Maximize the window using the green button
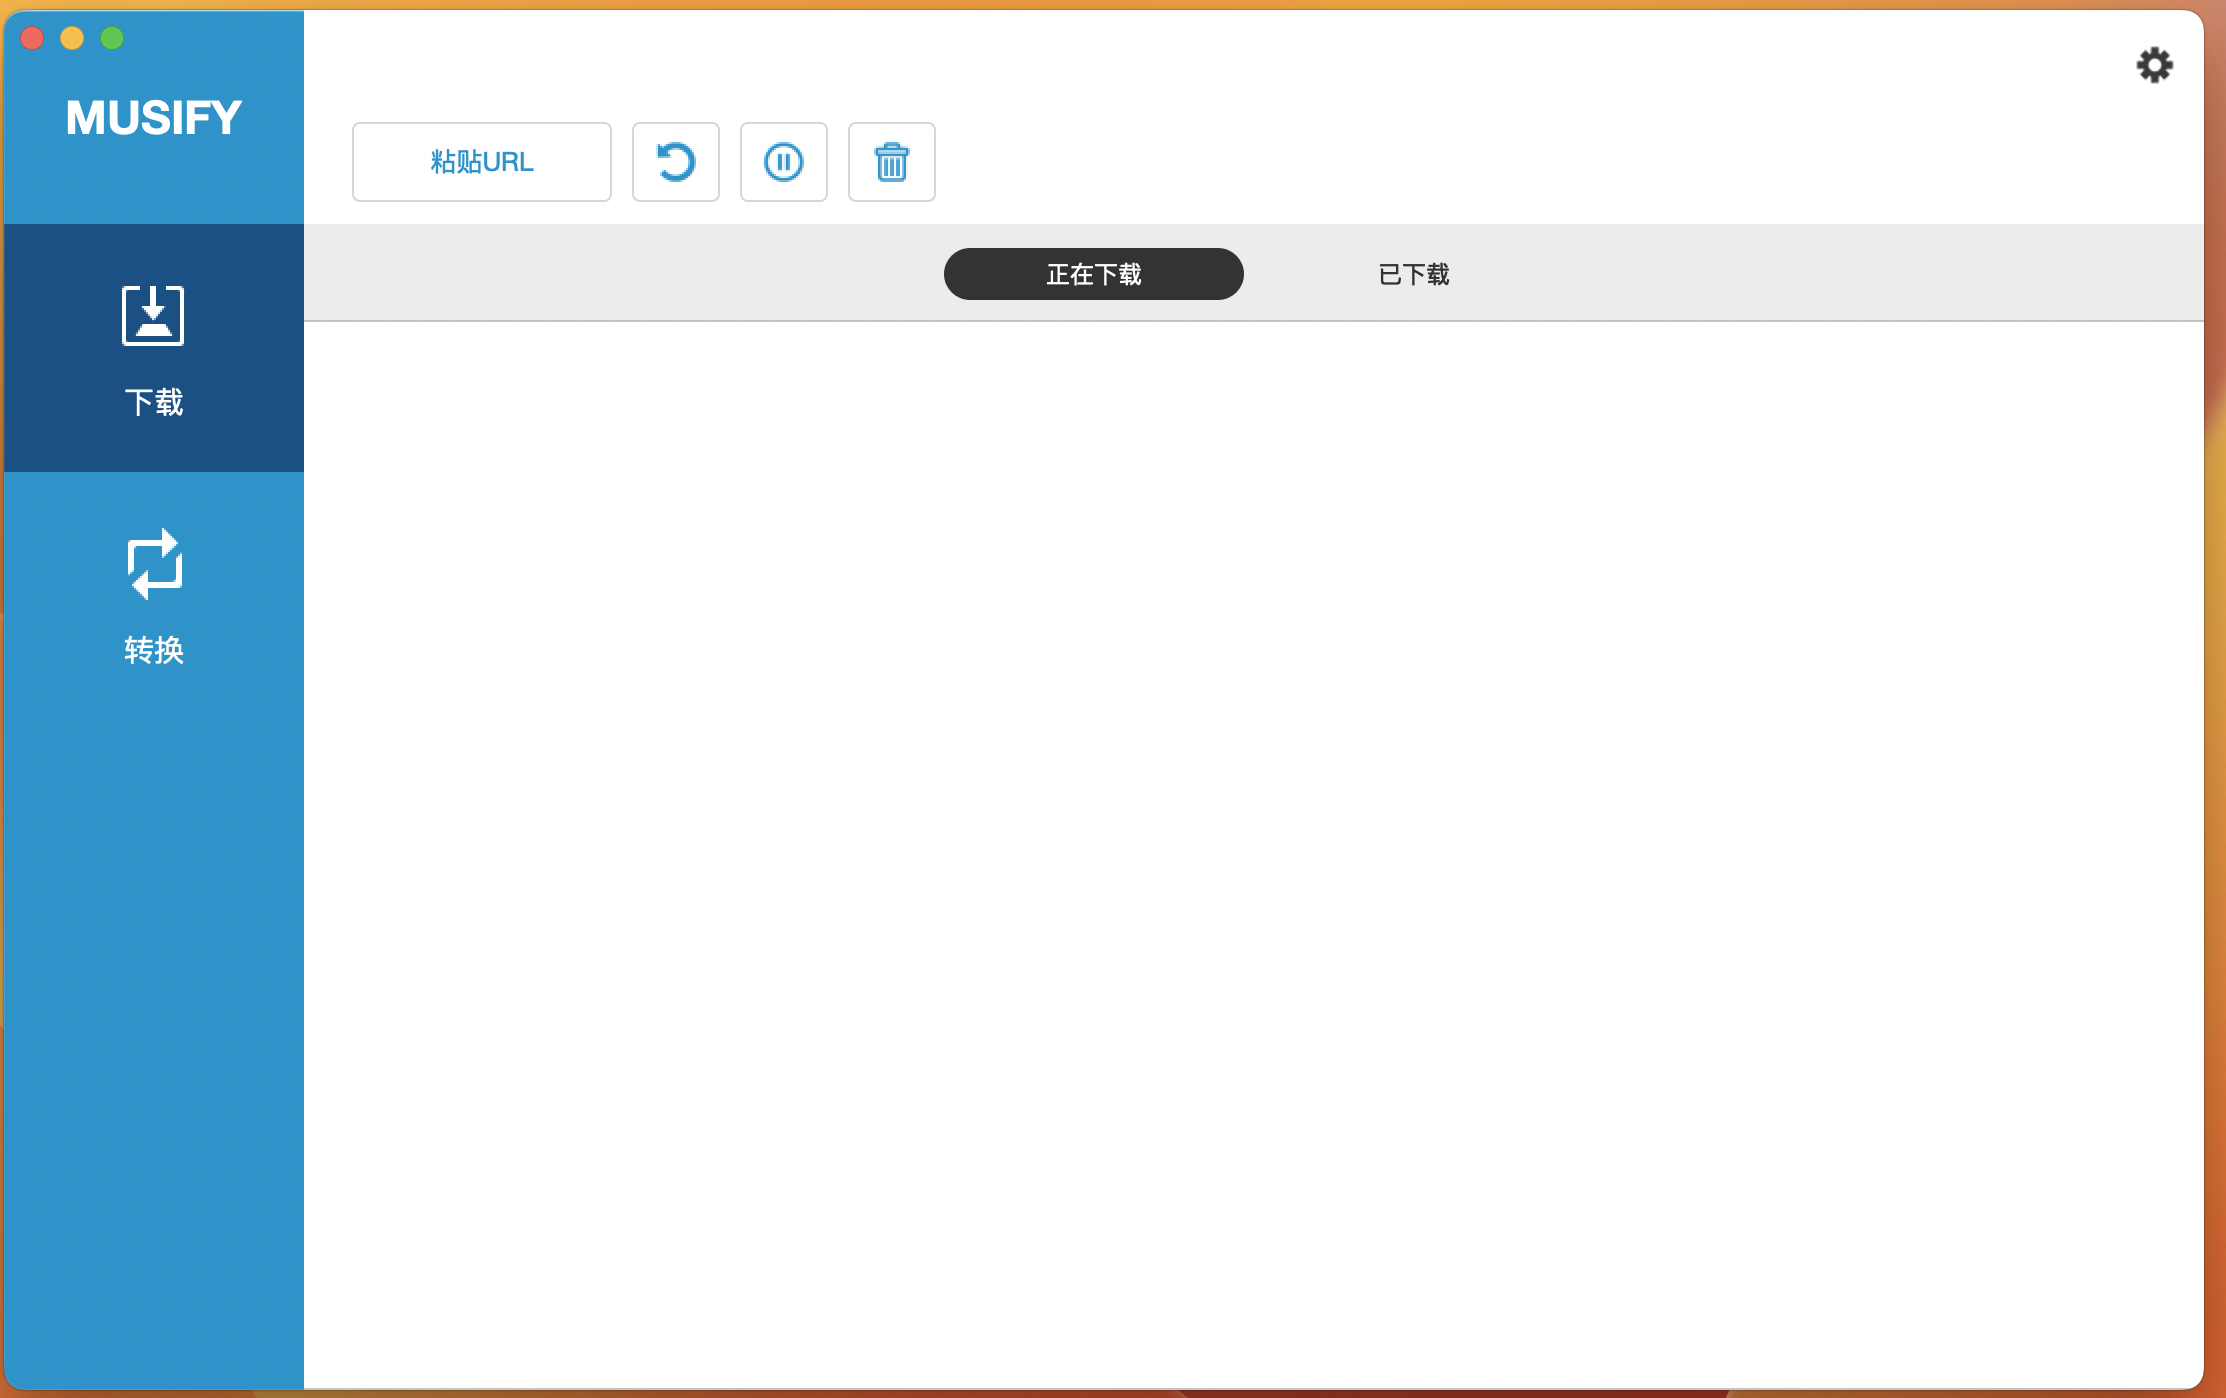Image resolution: width=2226 pixels, height=1398 pixels. 112,38
